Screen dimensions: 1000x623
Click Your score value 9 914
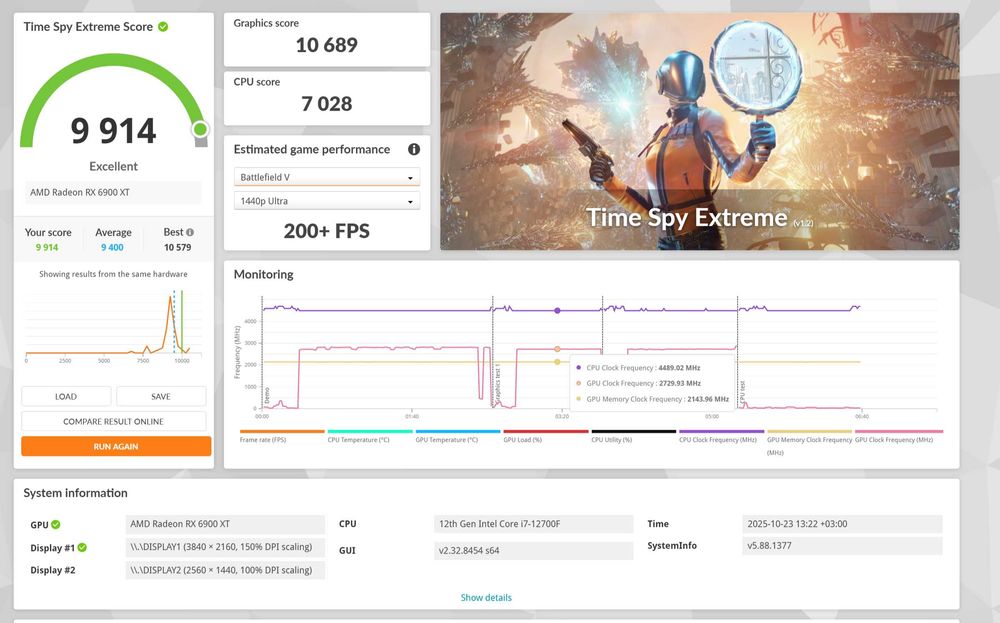(47, 247)
